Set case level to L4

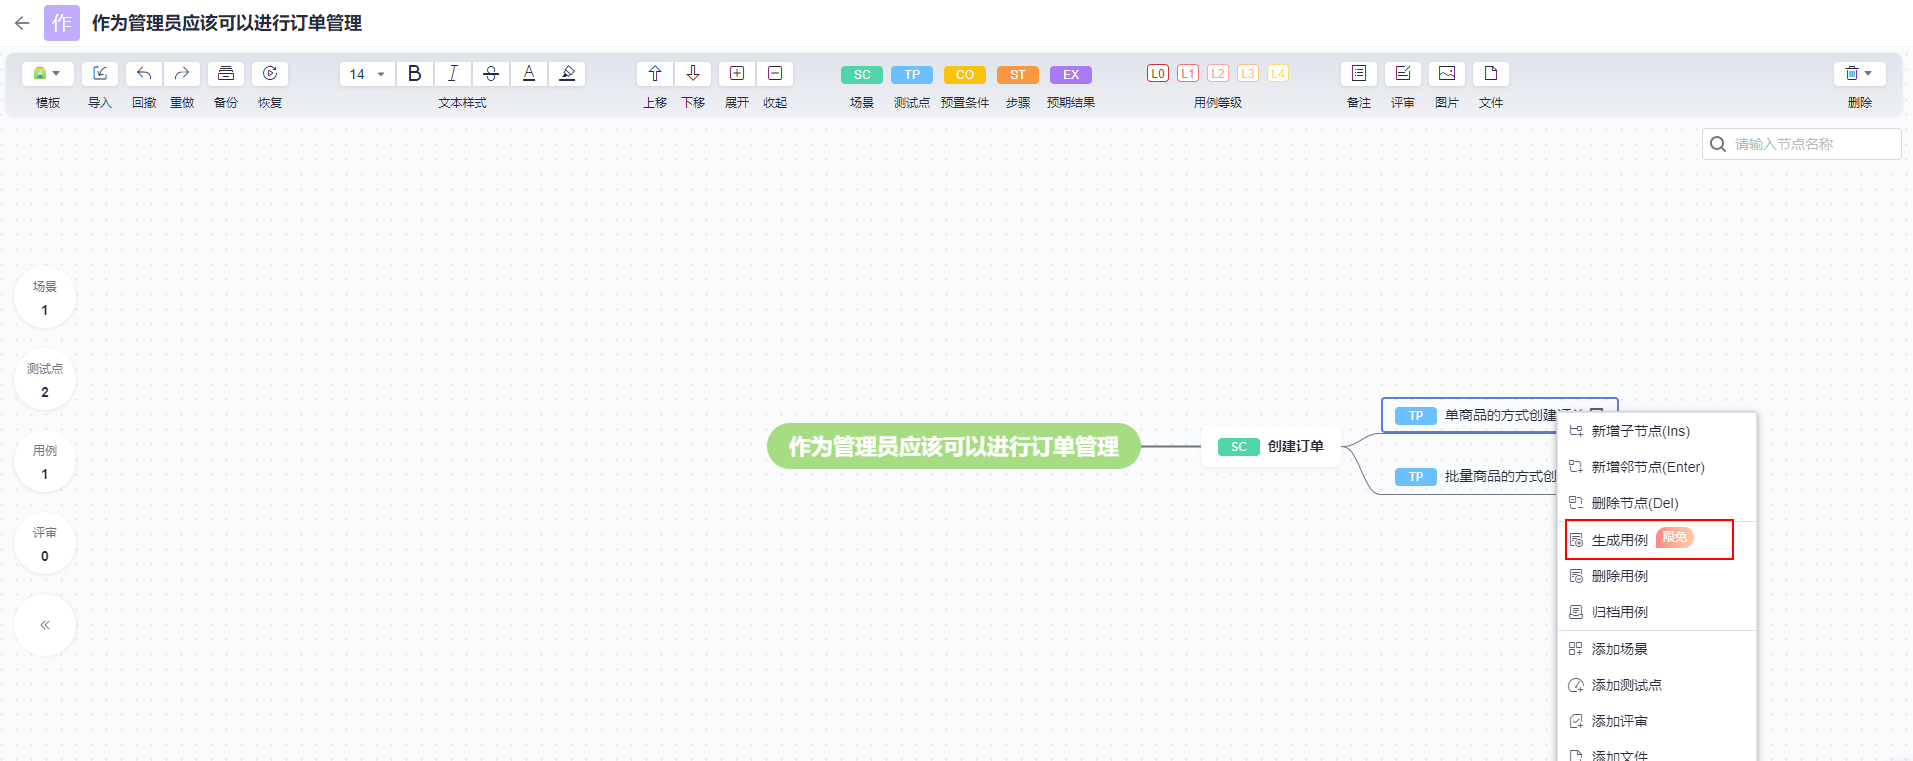tap(1278, 73)
